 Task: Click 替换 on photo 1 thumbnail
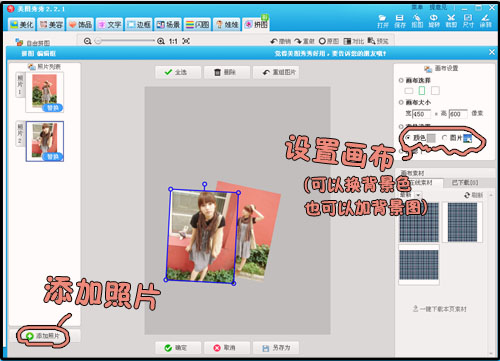[x=53, y=108]
